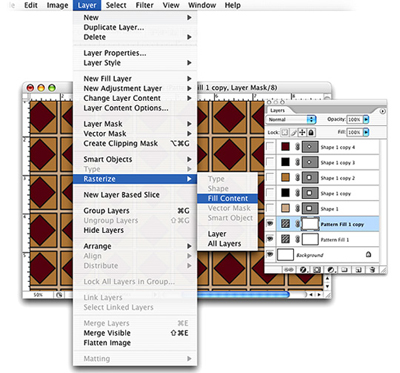Image resolution: width=400 pixels, height=373 pixels.
Task: Open the Image menu
Action: [57, 5]
